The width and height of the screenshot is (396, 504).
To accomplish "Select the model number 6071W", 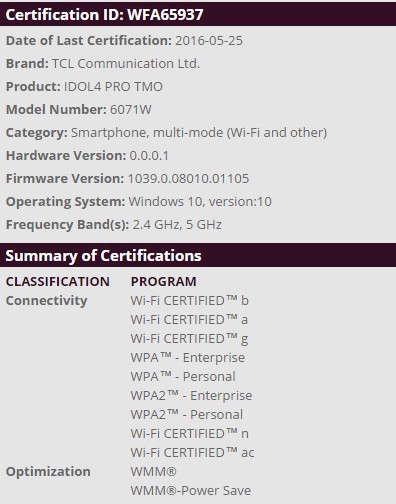I will [131, 110].
